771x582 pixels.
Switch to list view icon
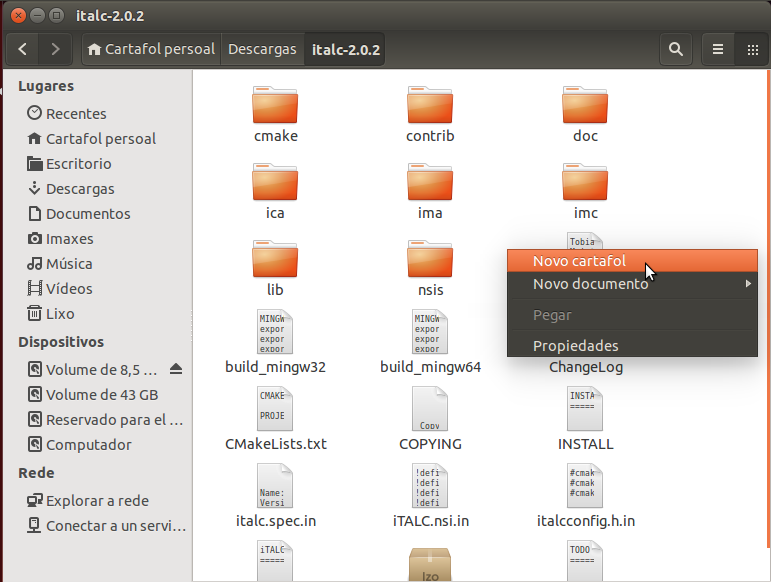coord(718,49)
